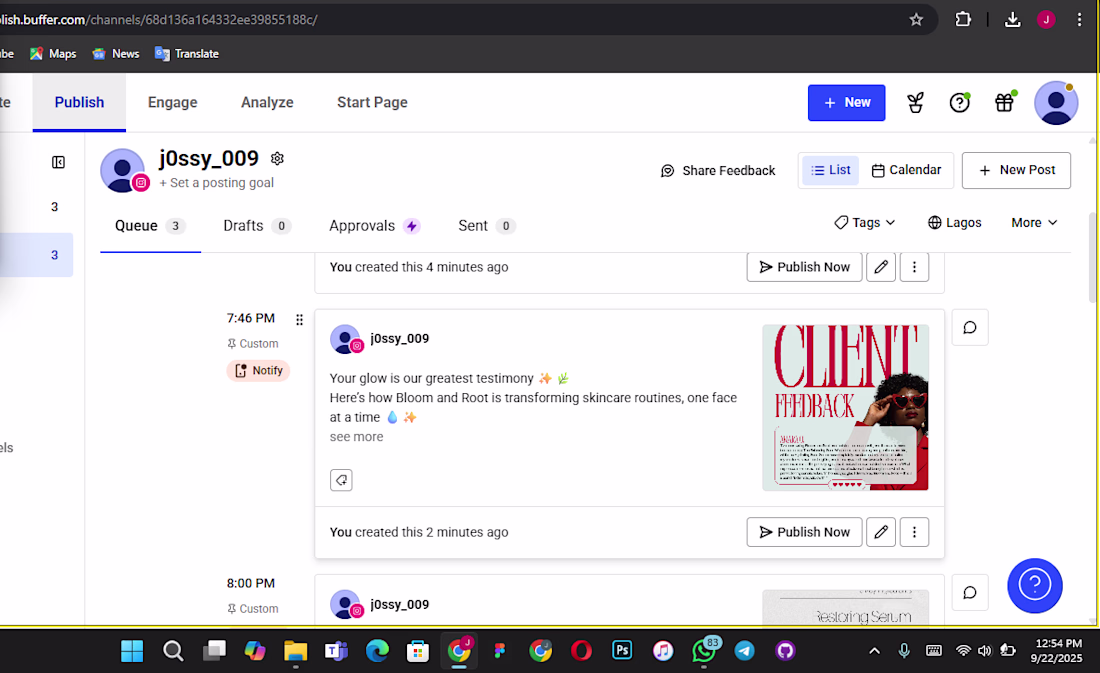
Task: Open WhatsApp from the taskbar
Action: 704,651
